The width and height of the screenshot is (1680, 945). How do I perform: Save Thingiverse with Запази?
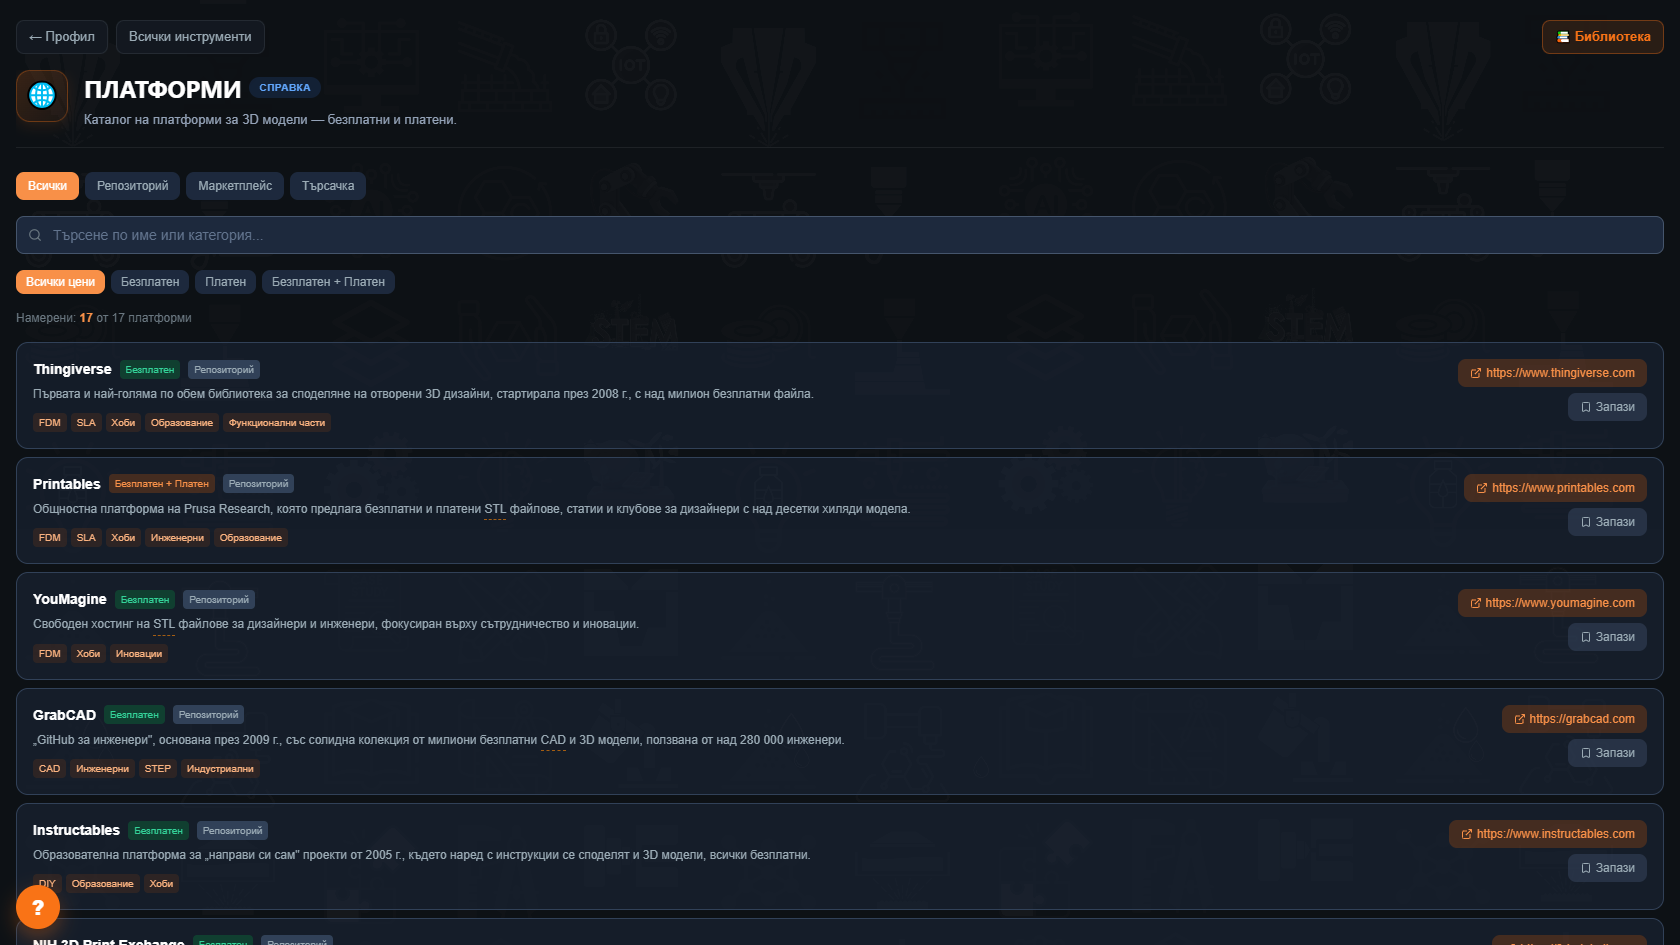click(1607, 407)
